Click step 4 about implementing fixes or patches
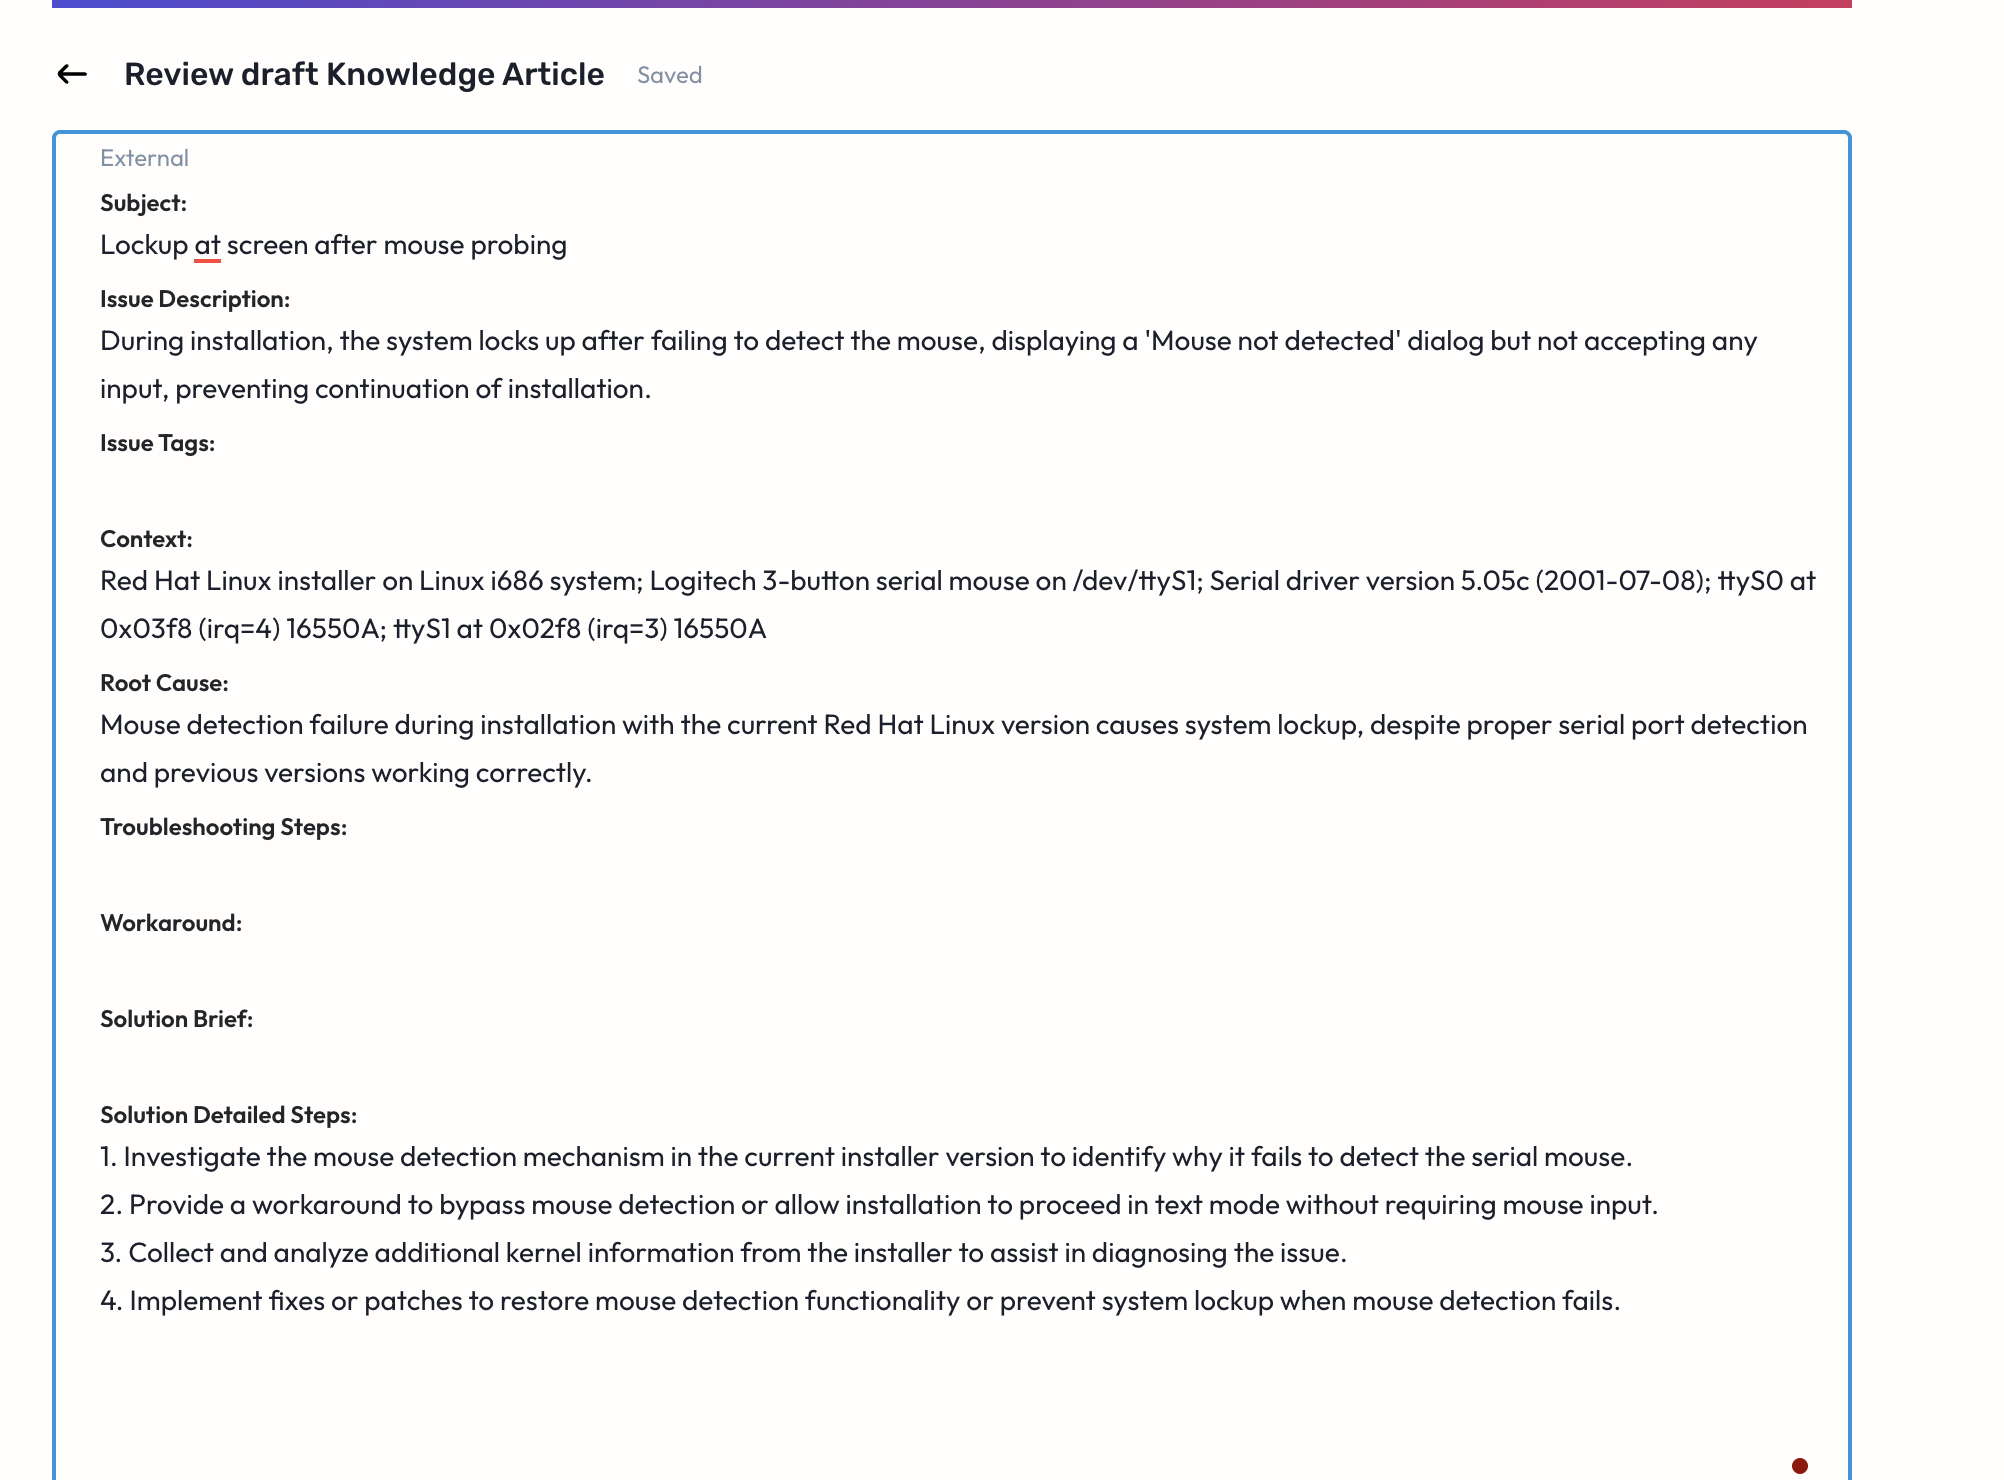 pyautogui.click(x=860, y=1302)
